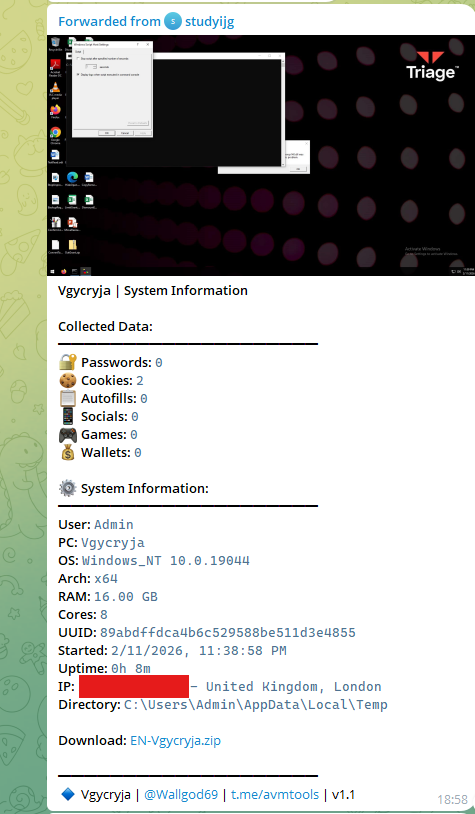Copy the Directory path C:\Users\Admin\AppData\Local\Temp
The height and width of the screenshot is (814, 475).
pyautogui.click(x=255, y=704)
